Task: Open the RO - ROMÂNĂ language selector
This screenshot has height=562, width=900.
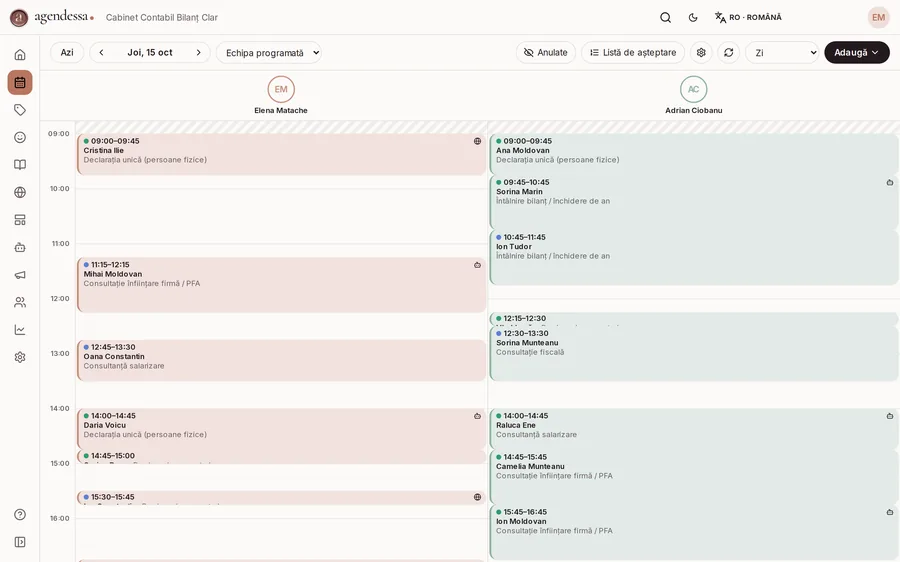Action: (748, 17)
